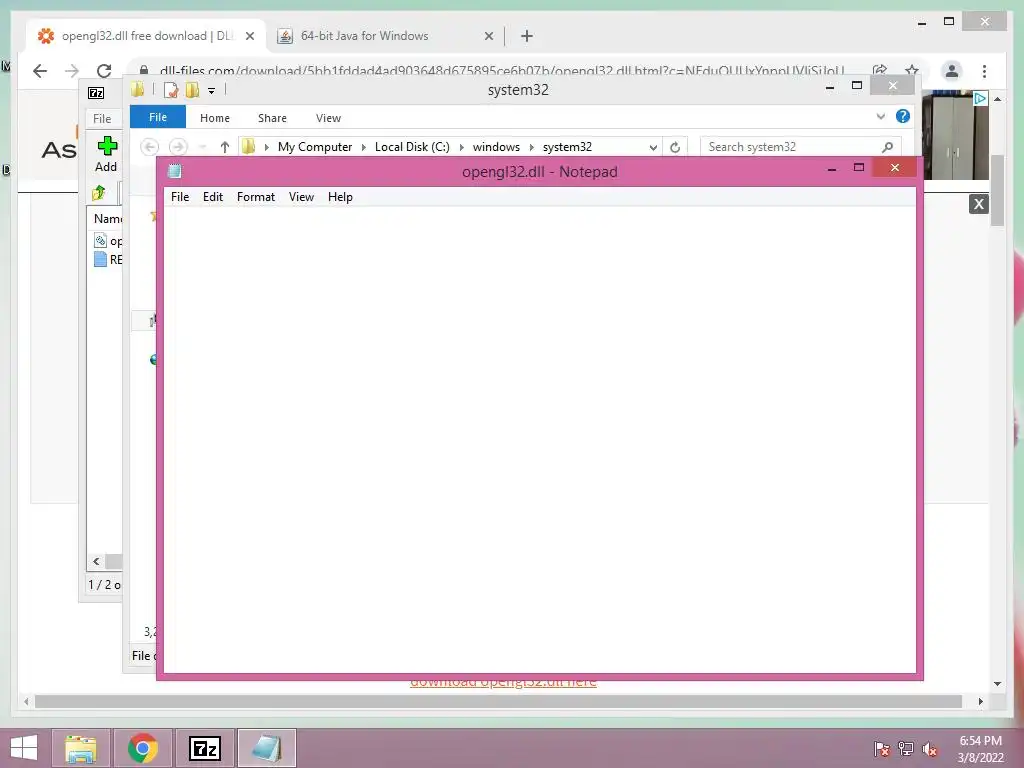Switch to View ribbon tab in Explorer
Image resolution: width=1024 pixels, height=768 pixels.
tap(328, 118)
